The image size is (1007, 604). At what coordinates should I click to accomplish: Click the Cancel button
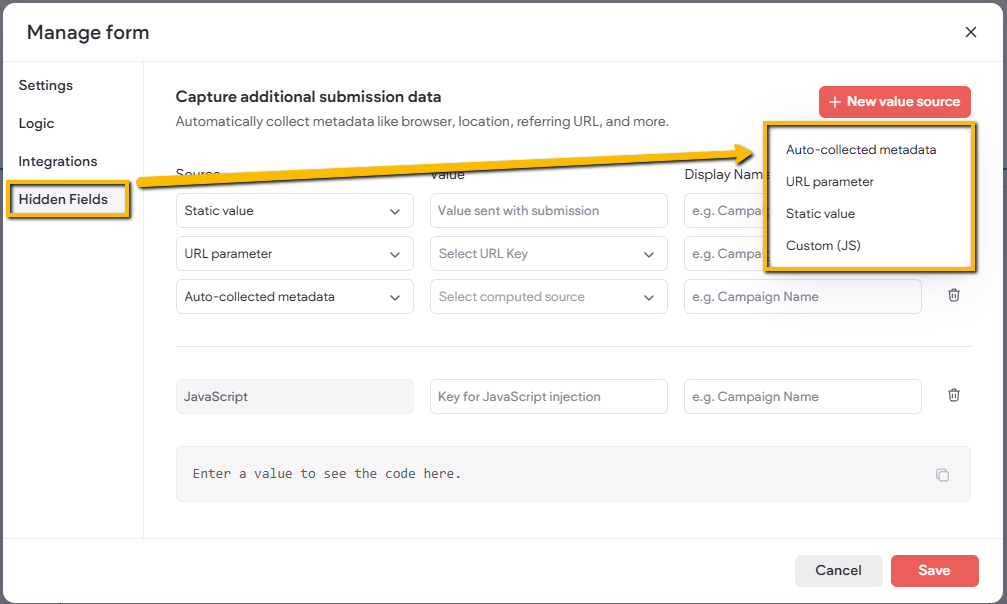[838, 571]
